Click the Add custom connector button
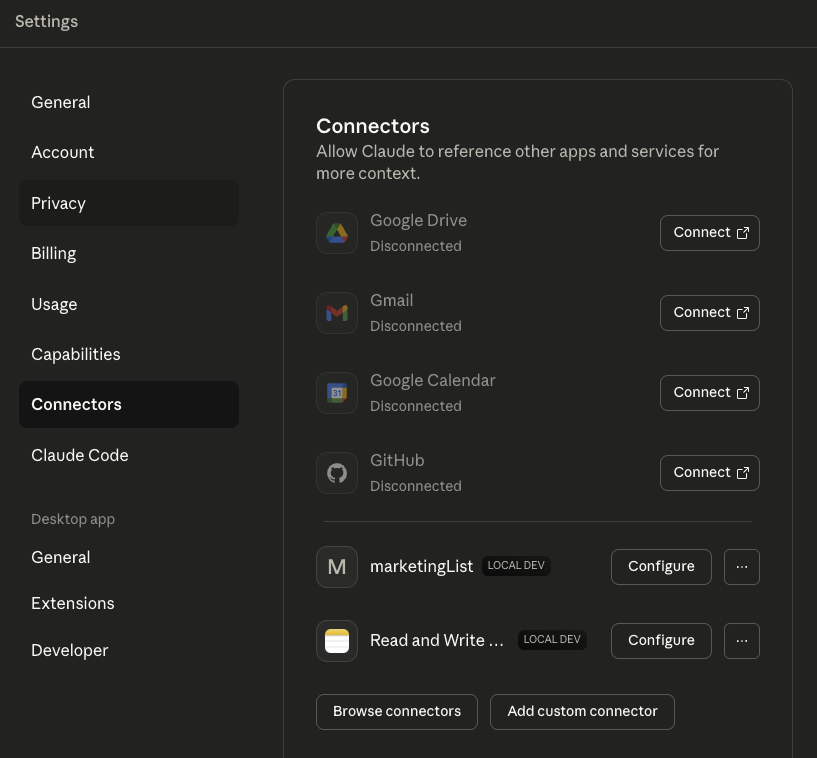 coord(582,711)
